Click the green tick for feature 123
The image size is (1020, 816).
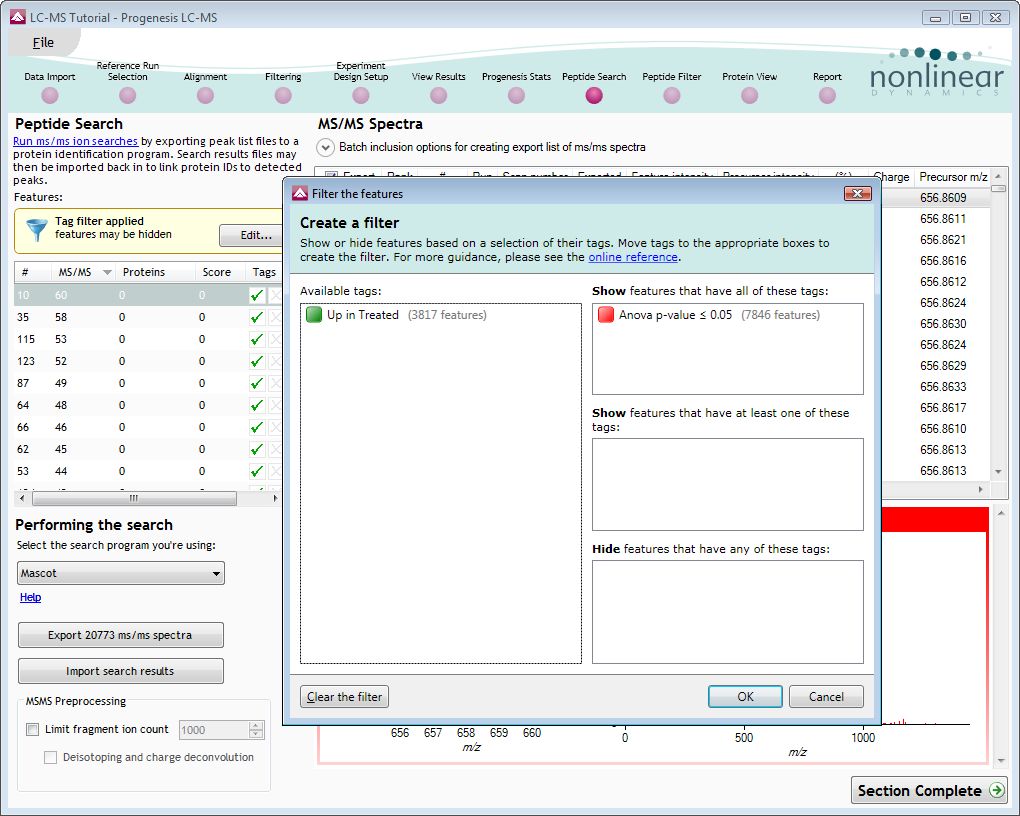[257, 361]
